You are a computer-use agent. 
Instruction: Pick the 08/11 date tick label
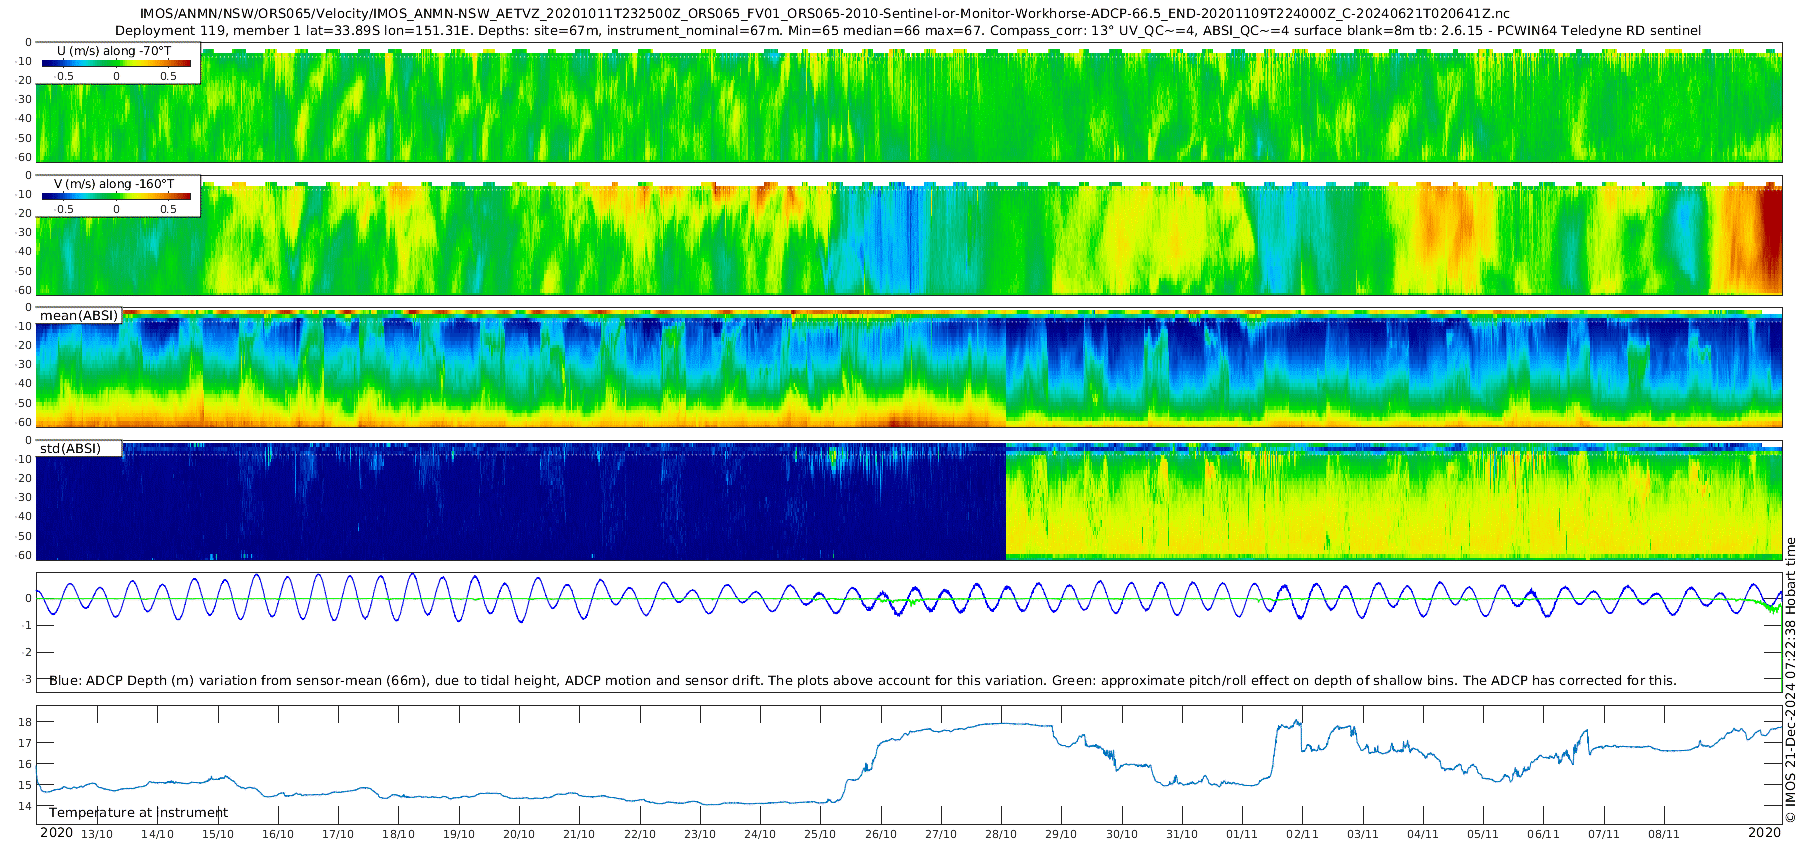[x=1664, y=834]
